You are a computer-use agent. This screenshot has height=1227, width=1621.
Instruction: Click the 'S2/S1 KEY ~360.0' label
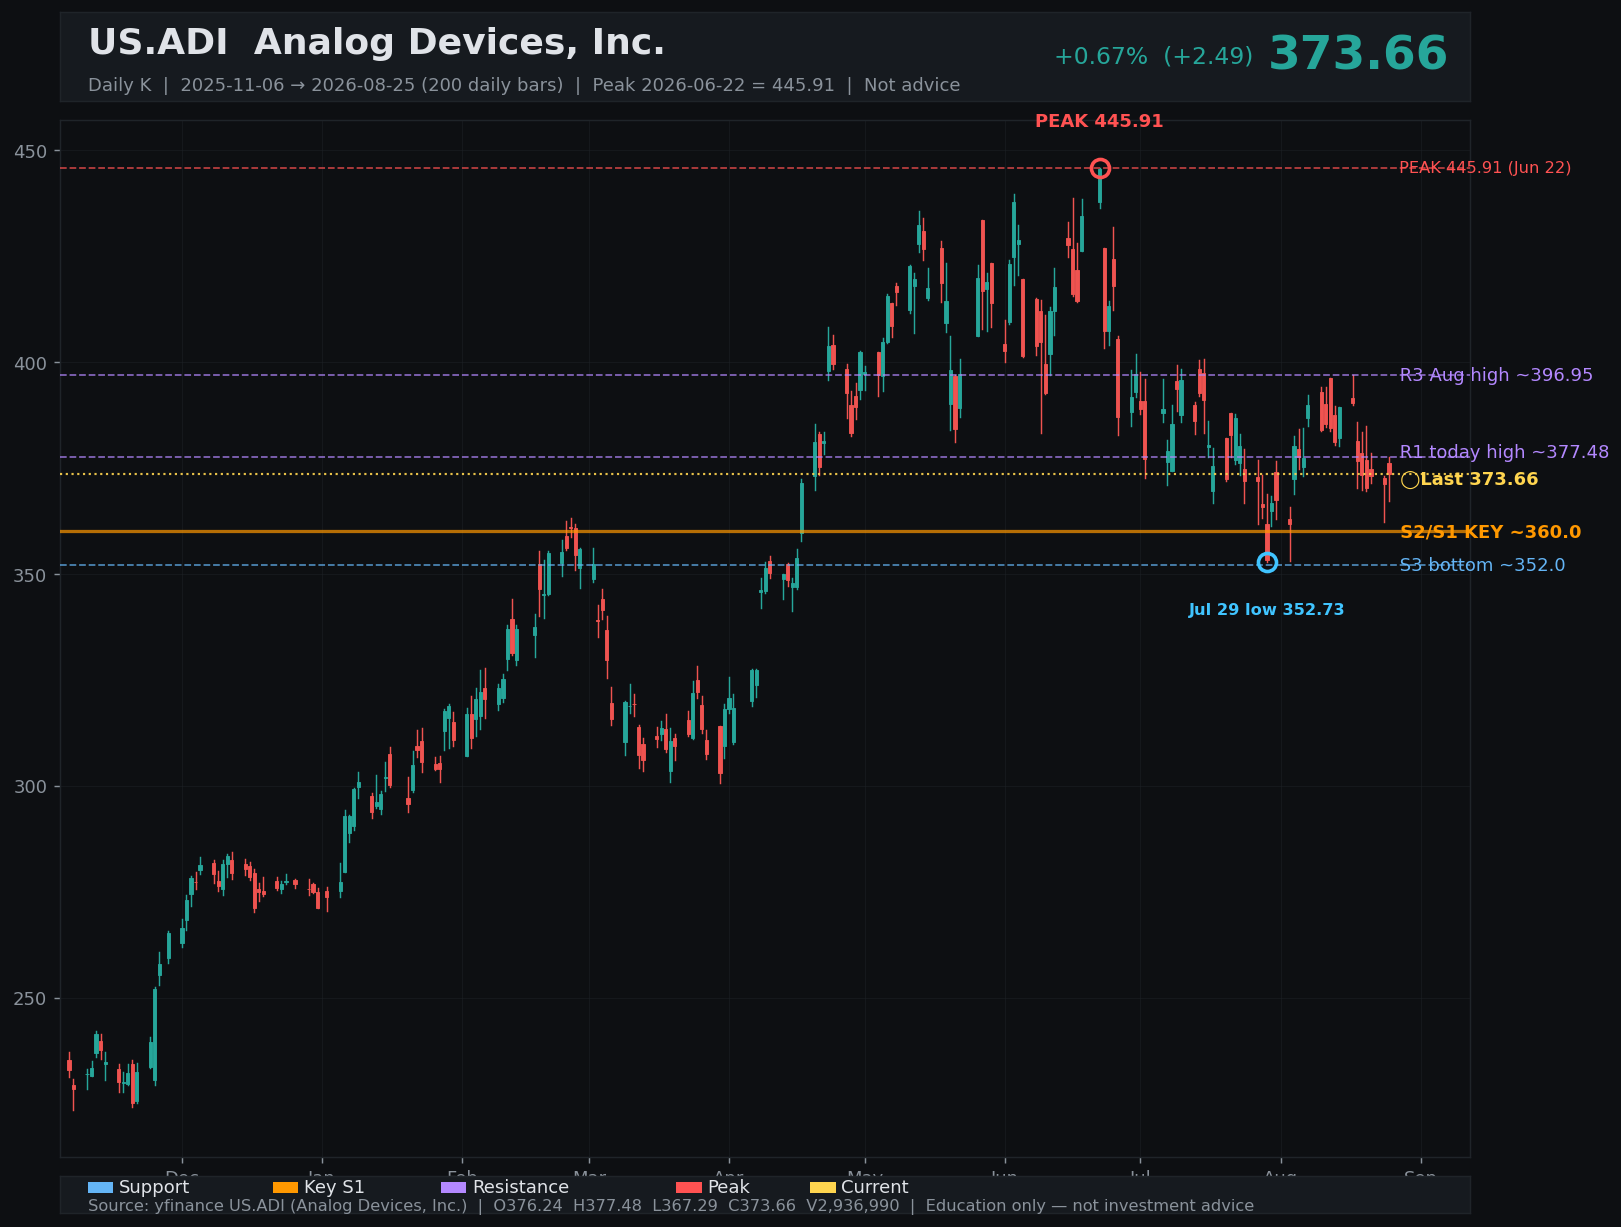tap(1490, 532)
